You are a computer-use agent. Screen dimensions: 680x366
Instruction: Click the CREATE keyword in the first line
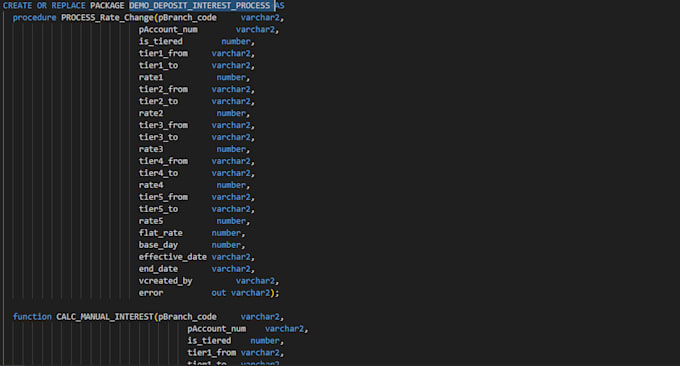pyautogui.click(x=17, y=6)
